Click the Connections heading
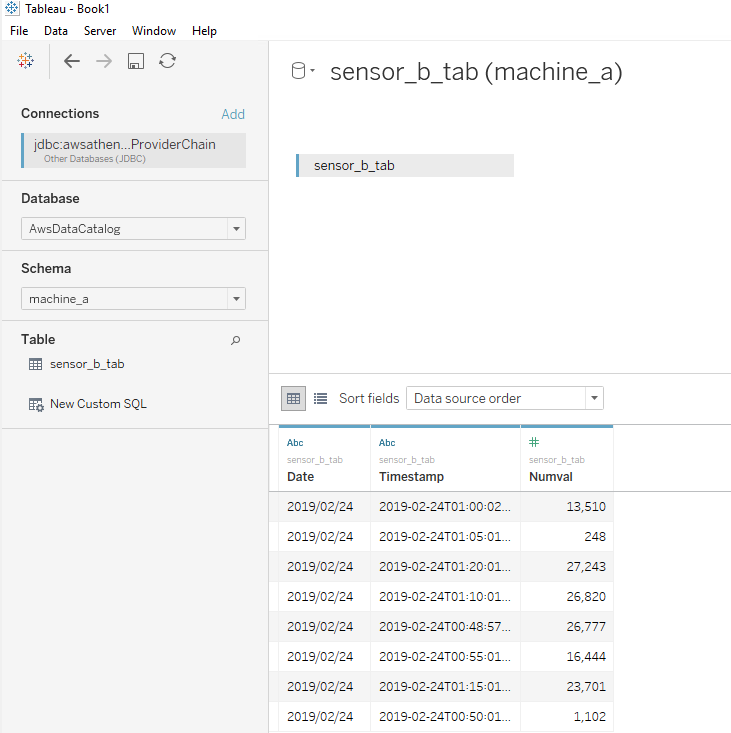Viewport: 731px width, 733px height. pyautogui.click(x=60, y=114)
